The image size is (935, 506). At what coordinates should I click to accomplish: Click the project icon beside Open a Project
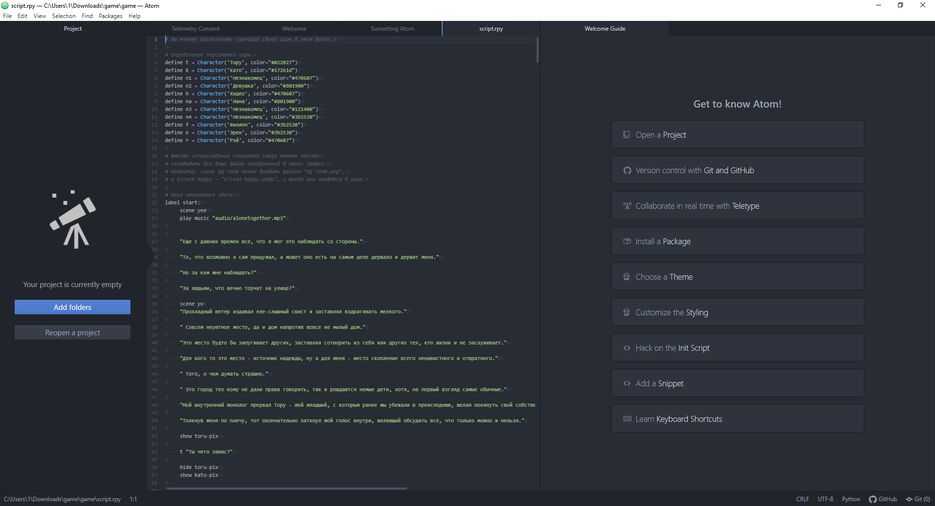point(627,135)
